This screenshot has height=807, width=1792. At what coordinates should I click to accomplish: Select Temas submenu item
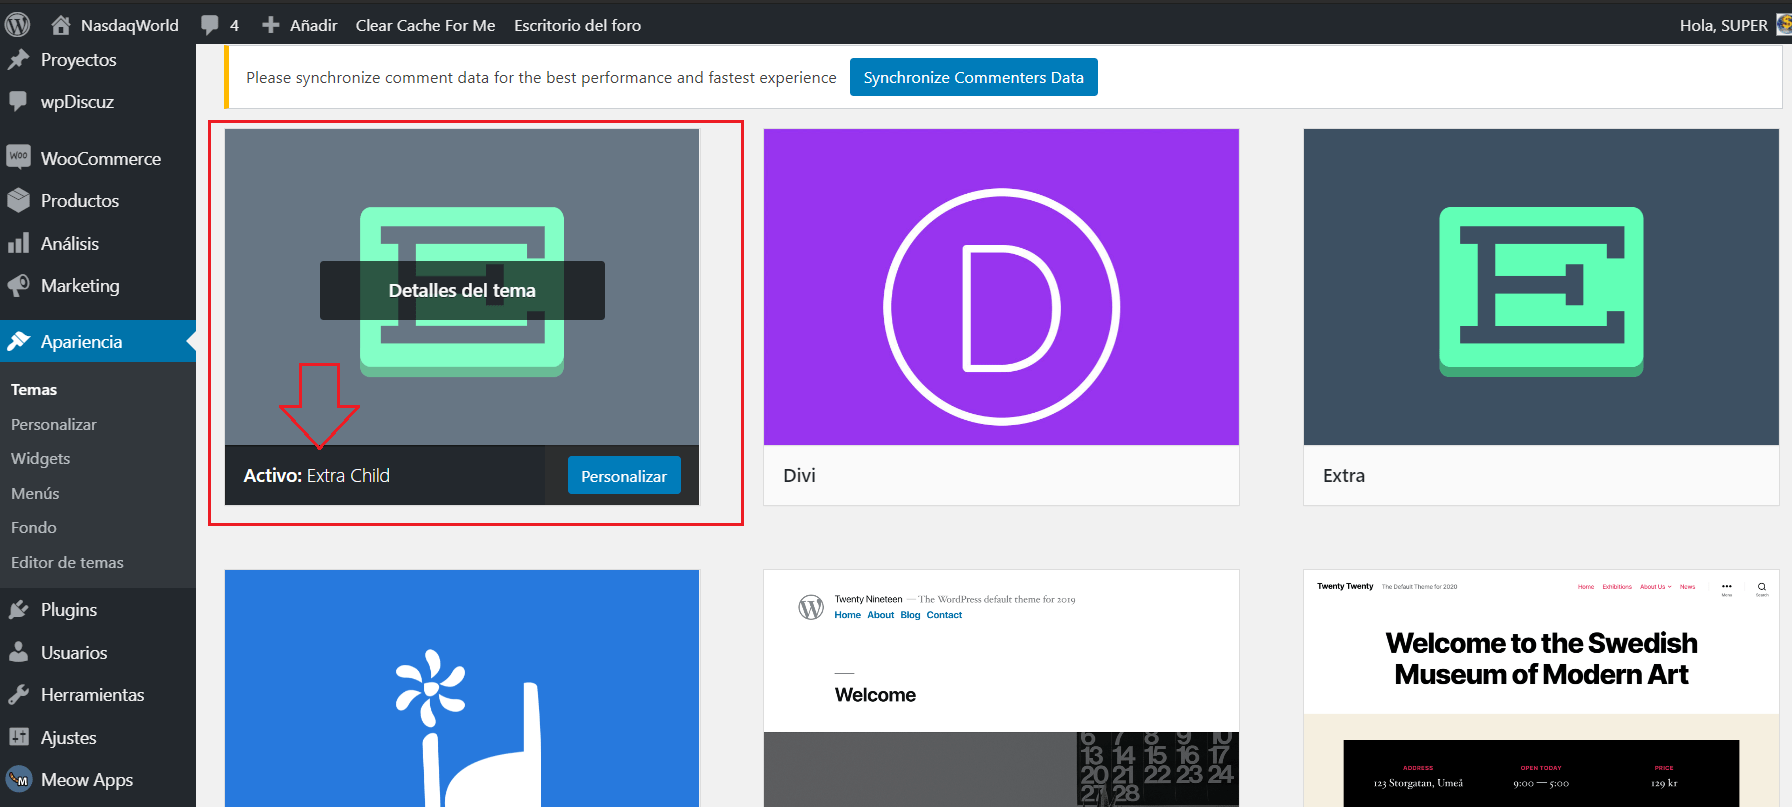(34, 390)
